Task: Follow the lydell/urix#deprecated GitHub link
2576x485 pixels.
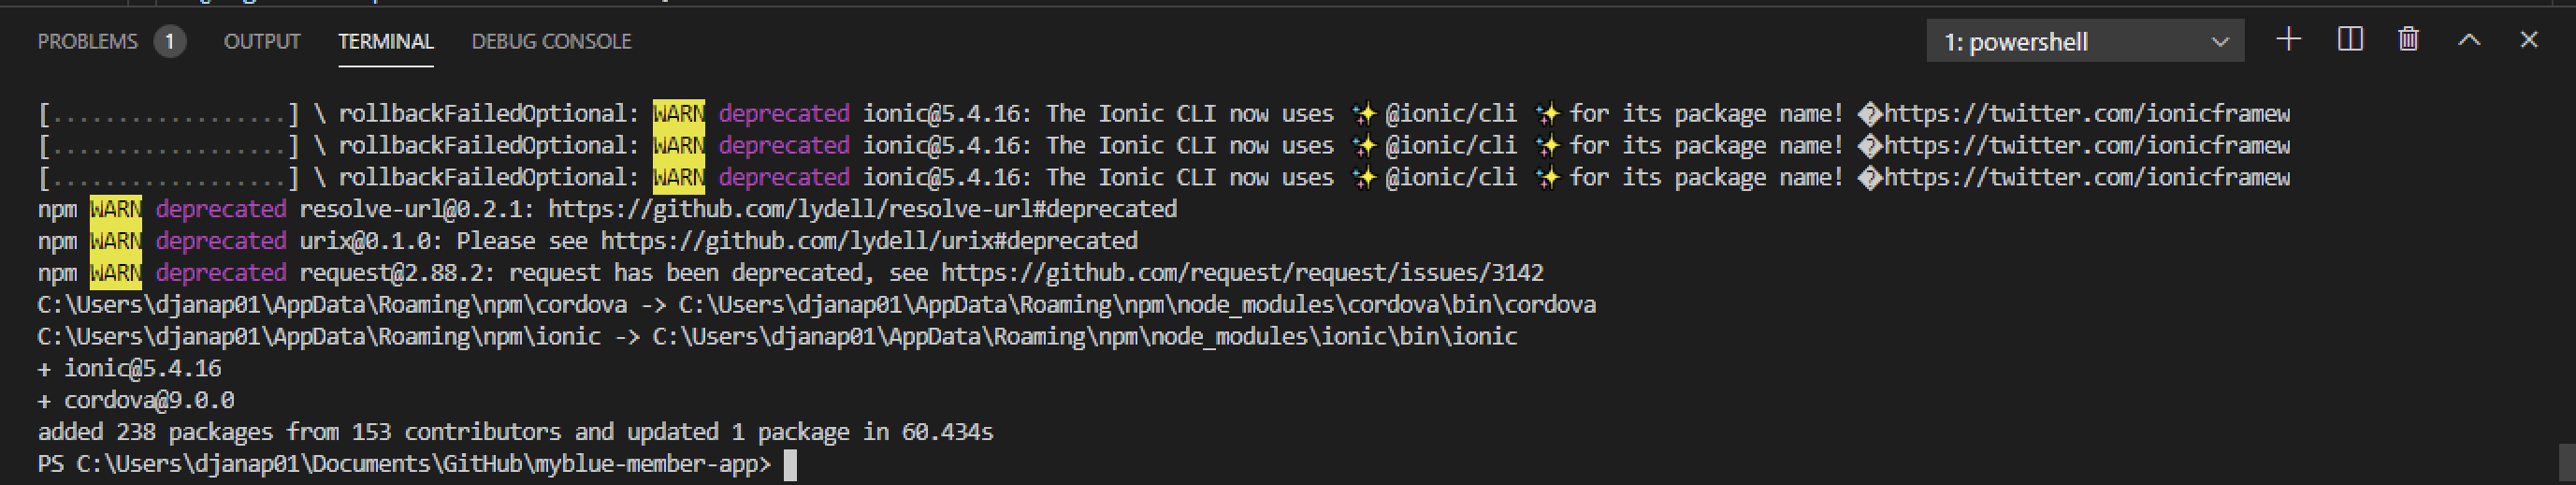Action: tap(868, 241)
